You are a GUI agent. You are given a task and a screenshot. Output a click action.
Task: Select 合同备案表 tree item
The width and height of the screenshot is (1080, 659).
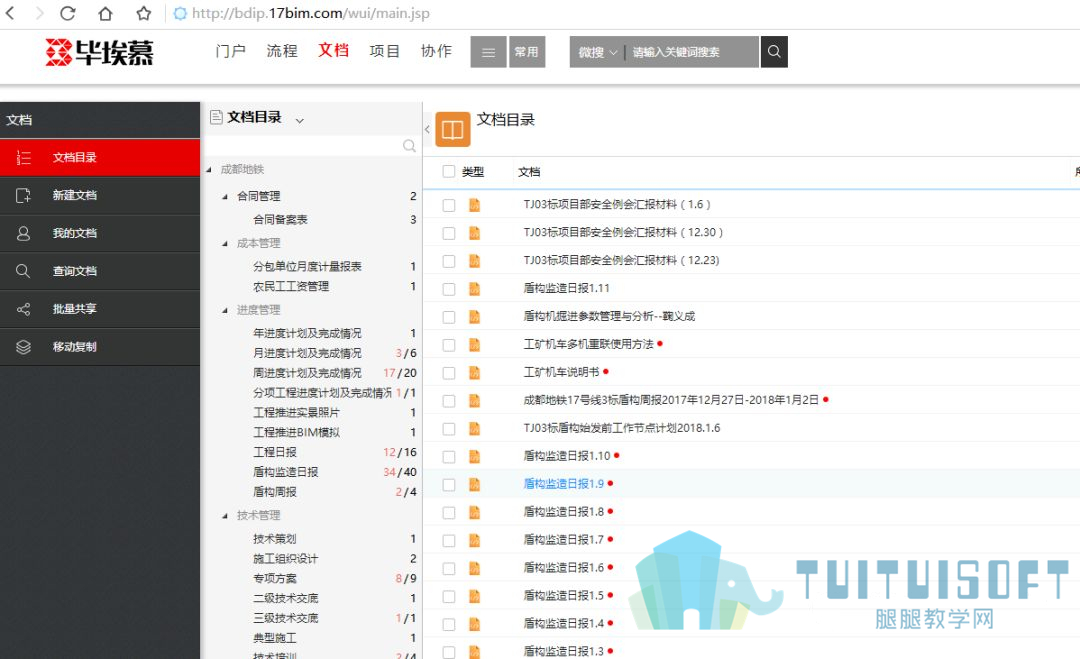tap(280, 220)
